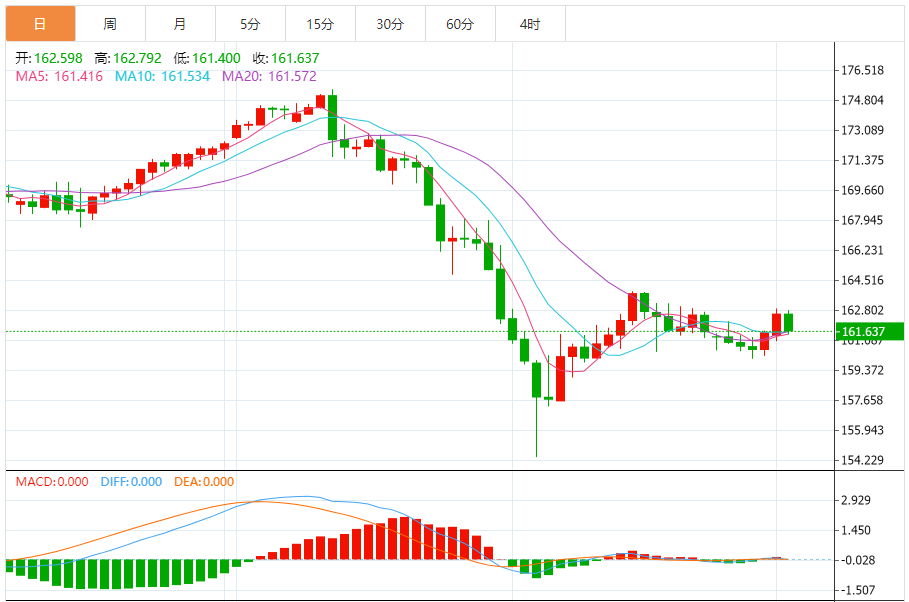Select the 30分 timeframe tab
The image size is (909, 602).
[390, 24]
